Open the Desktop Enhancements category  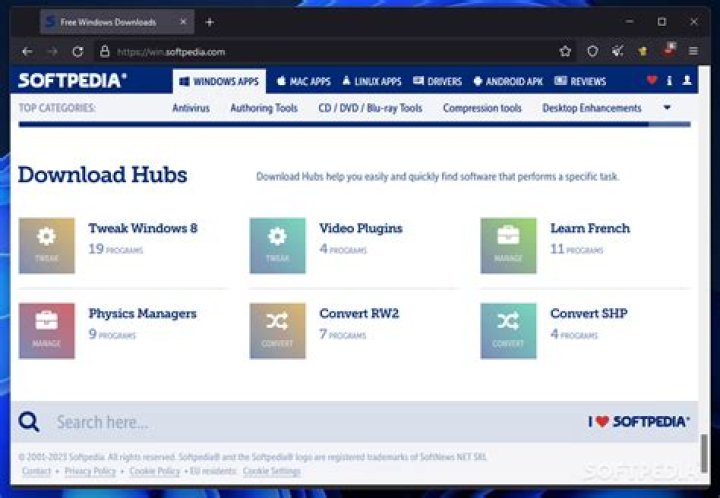coord(592,108)
